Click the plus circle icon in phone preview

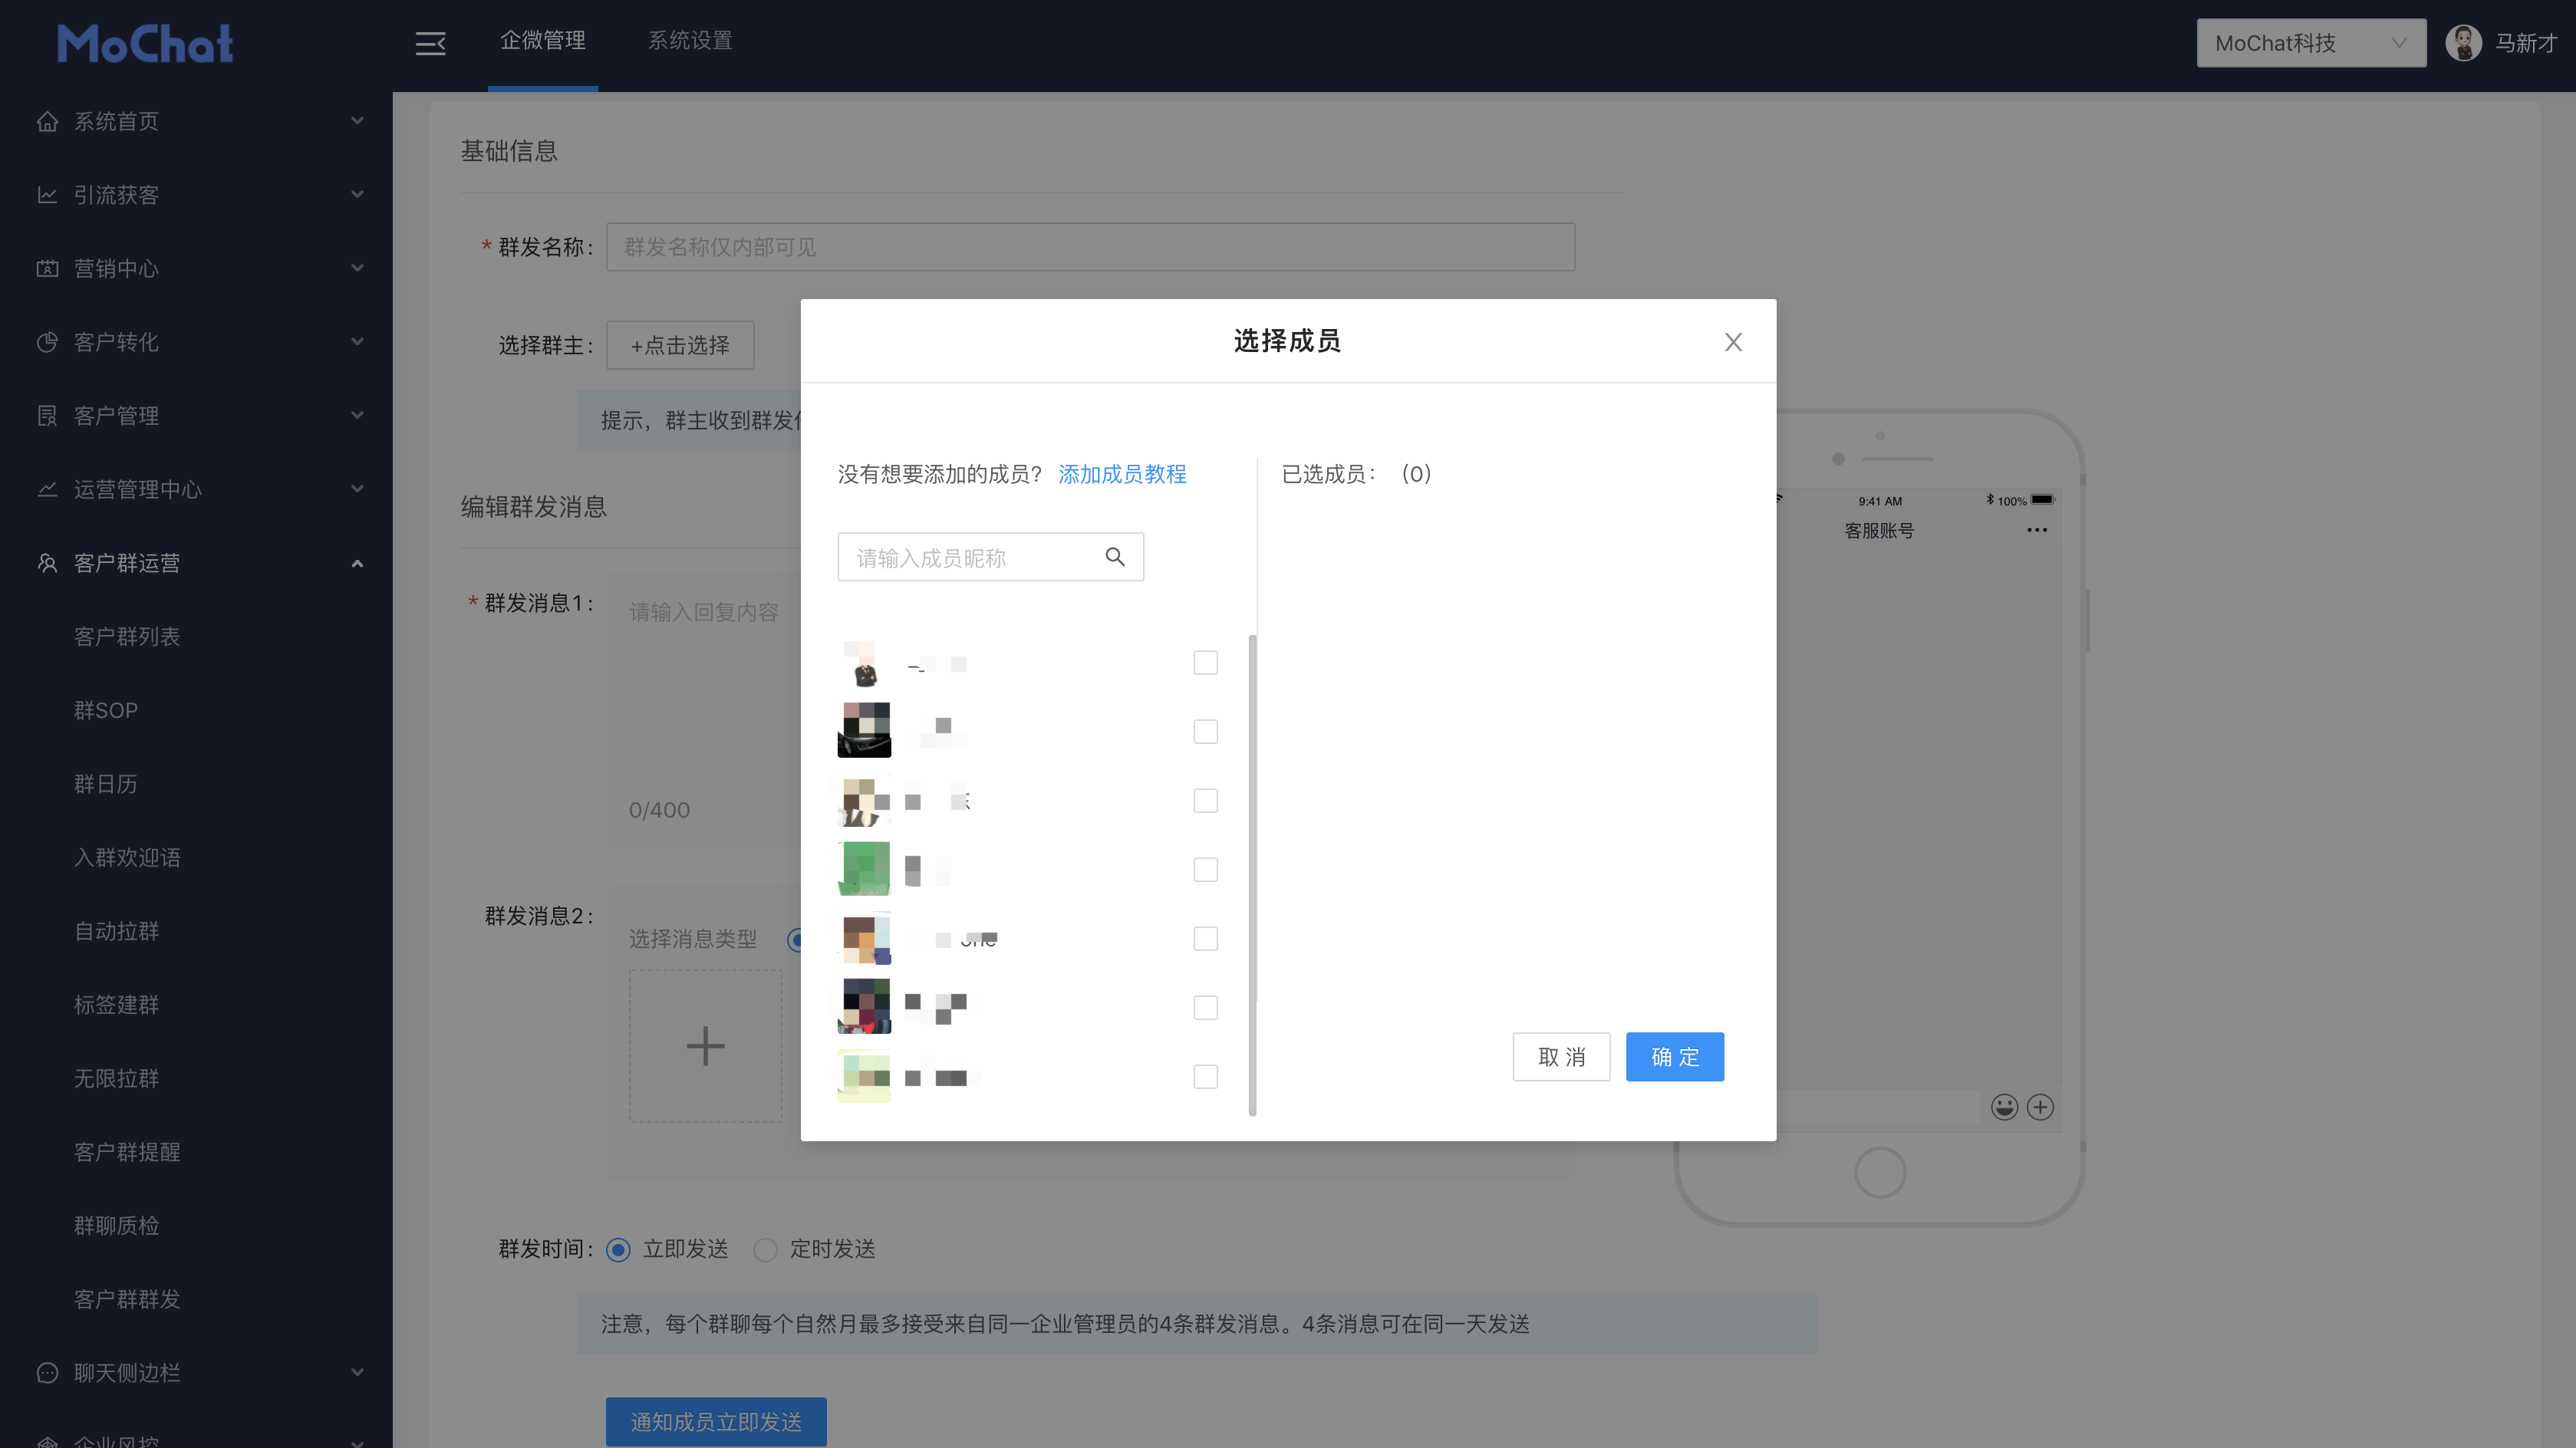point(2040,1107)
